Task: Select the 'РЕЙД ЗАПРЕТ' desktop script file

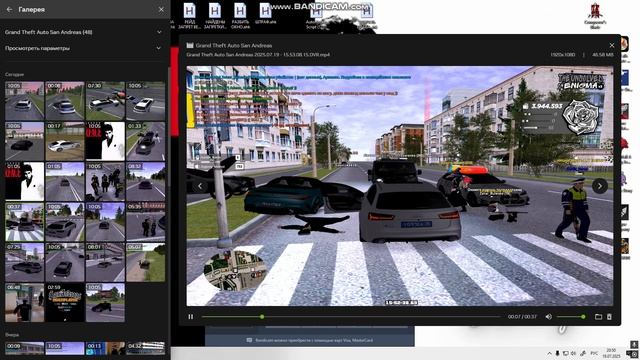Action: click(189, 16)
